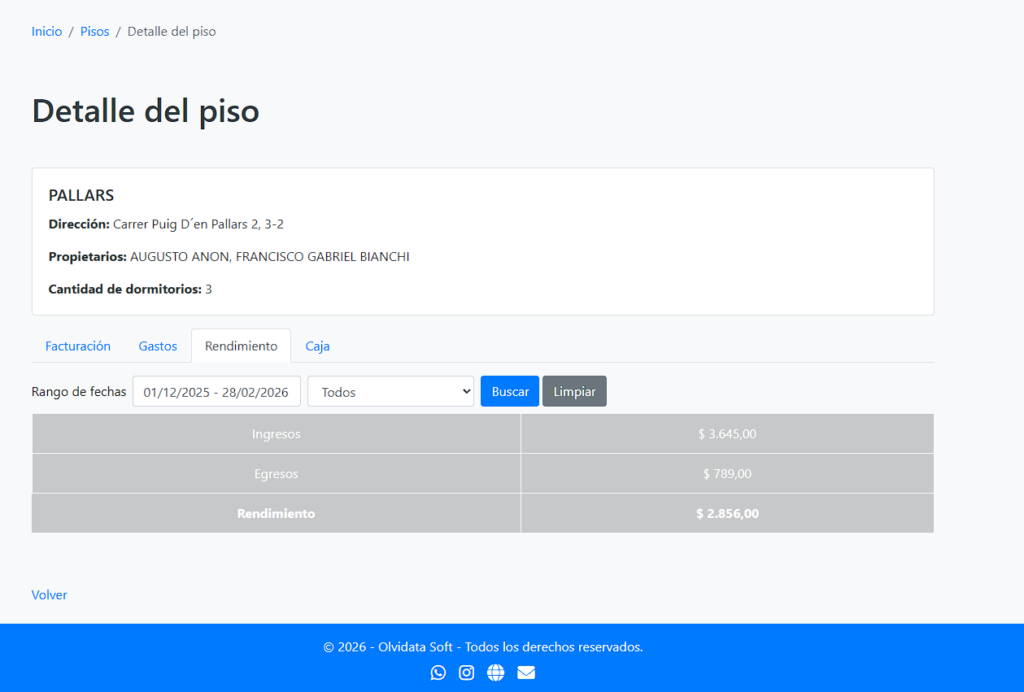The image size is (1024, 692).
Task: Open the website globe icon
Action: pyautogui.click(x=496, y=673)
